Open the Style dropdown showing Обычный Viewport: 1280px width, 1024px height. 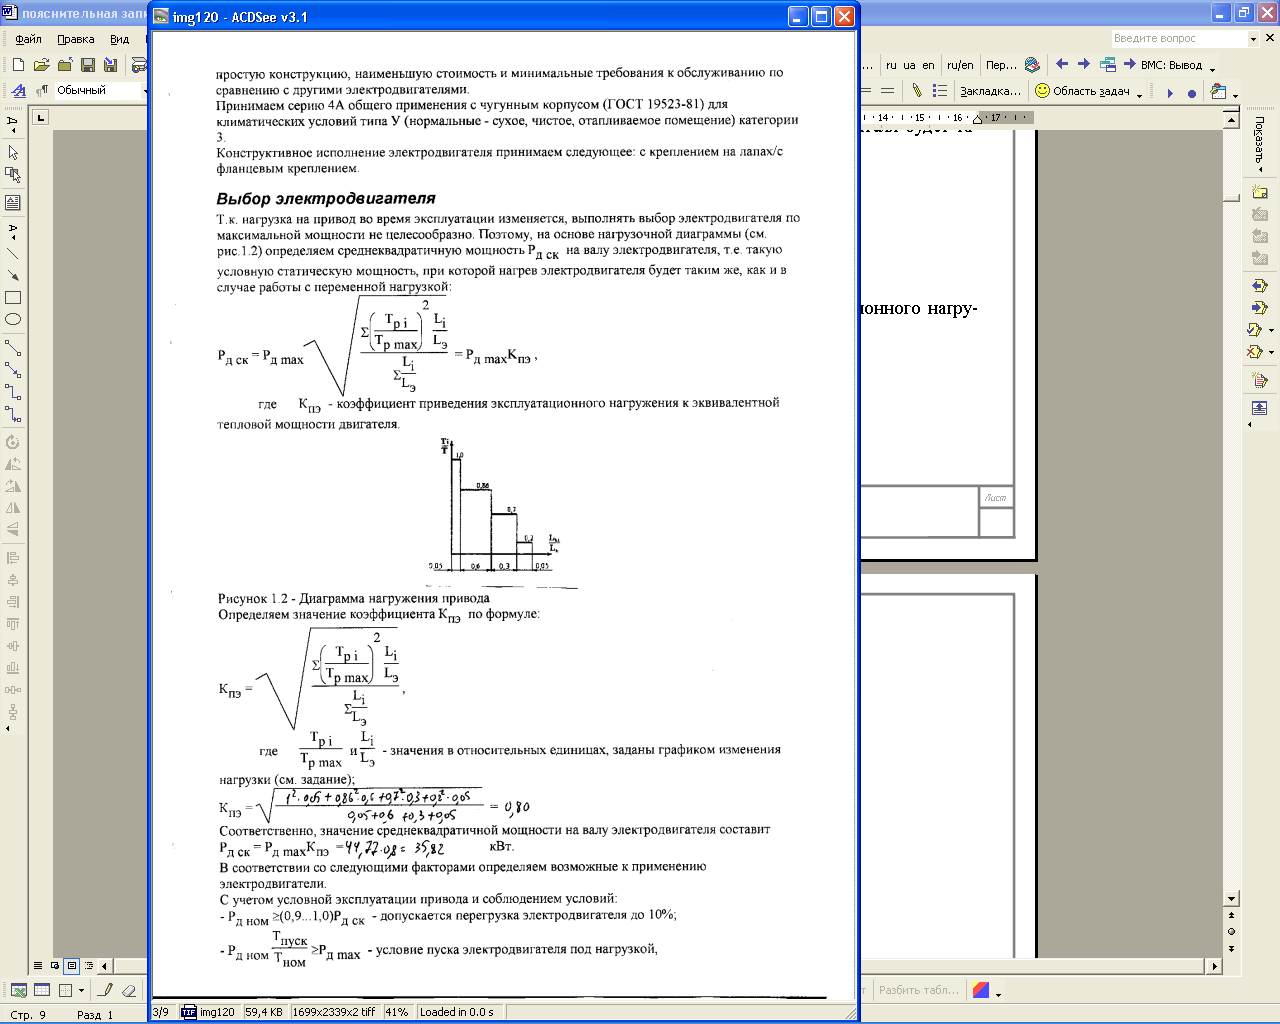point(146,90)
